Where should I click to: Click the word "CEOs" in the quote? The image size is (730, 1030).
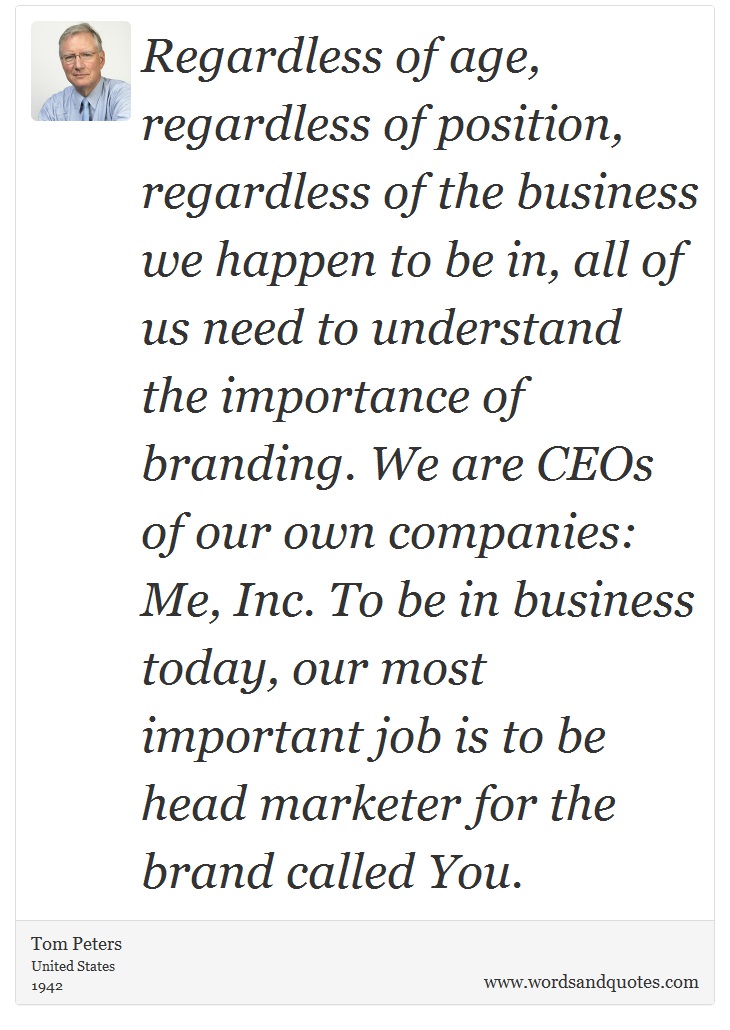(595, 466)
